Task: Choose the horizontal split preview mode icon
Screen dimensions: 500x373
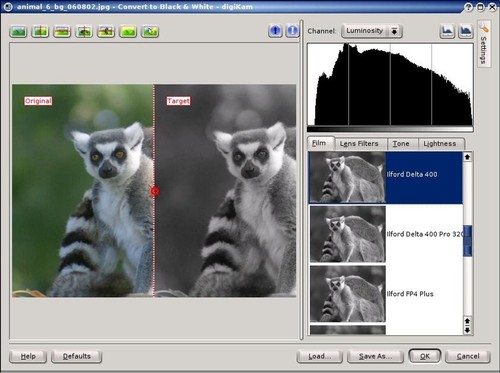Action: point(62,31)
